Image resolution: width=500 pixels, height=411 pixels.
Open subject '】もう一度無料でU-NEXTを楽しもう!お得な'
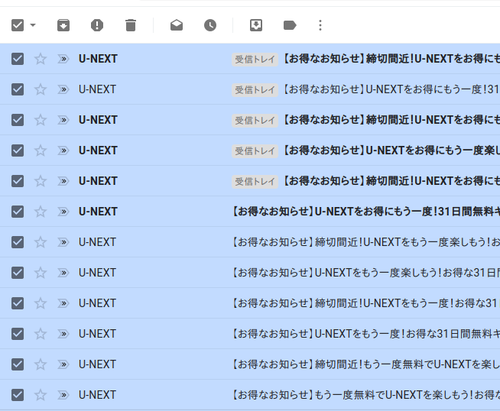tap(366, 395)
